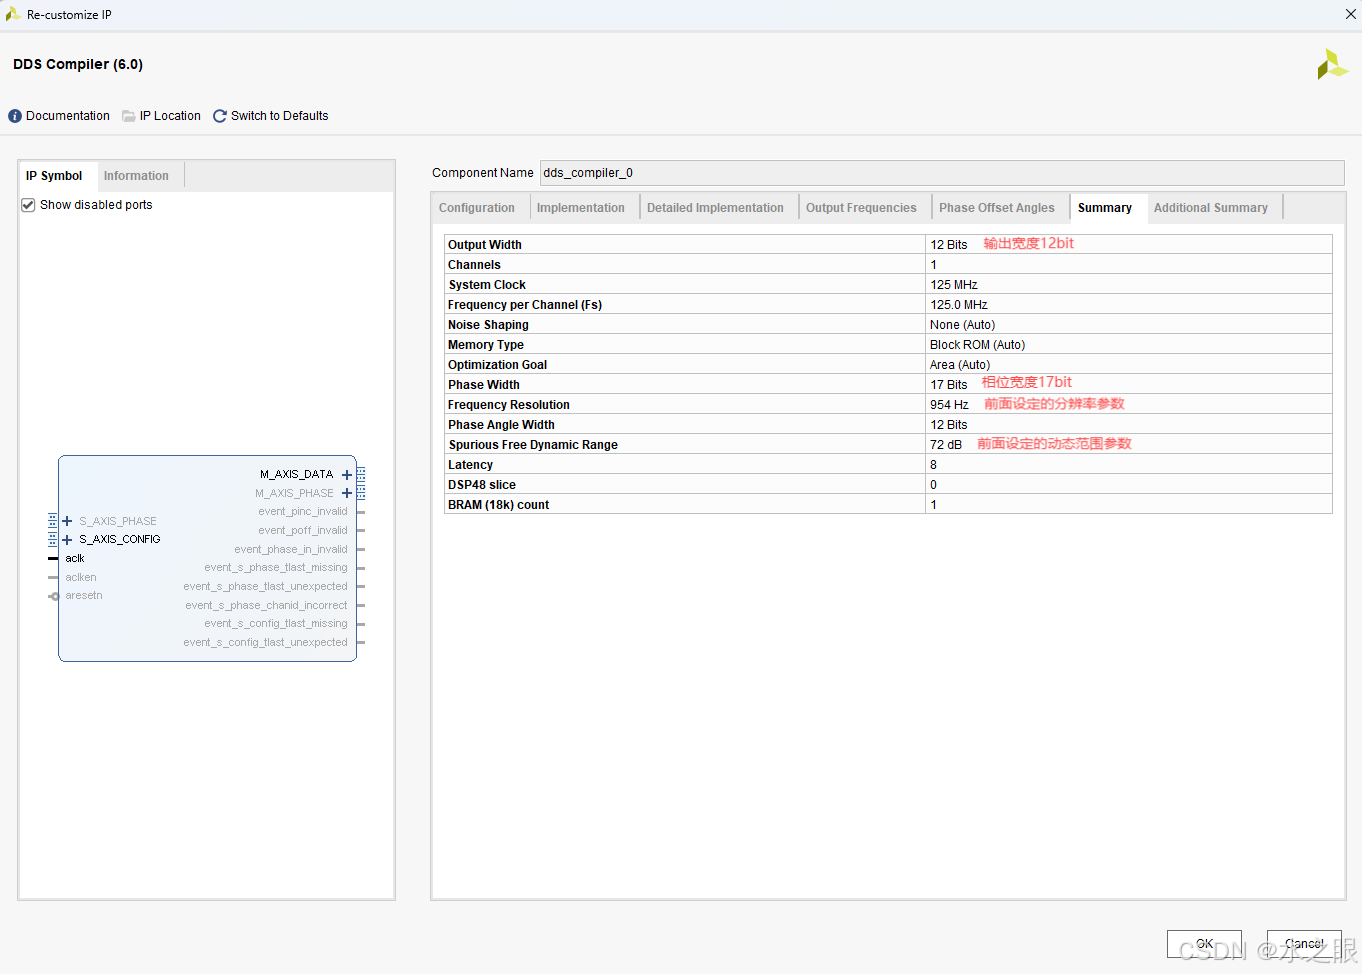Click the Documentation link
The height and width of the screenshot is (974, 1362).
pos(68,116)
